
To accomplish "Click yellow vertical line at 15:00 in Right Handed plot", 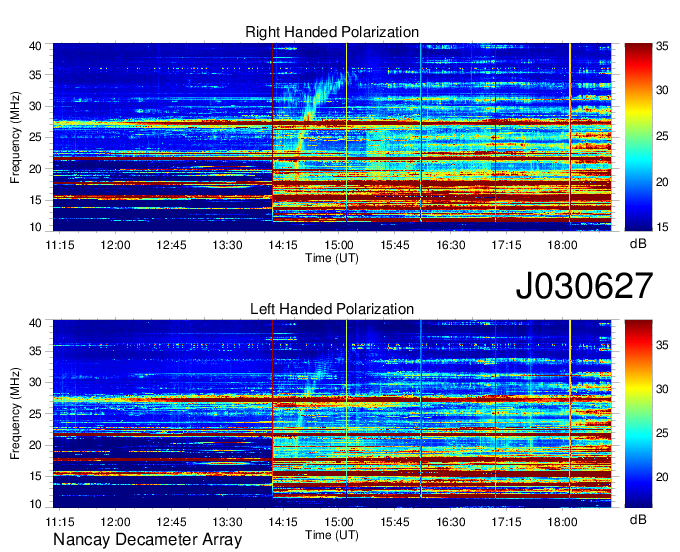I will [347, 133].
